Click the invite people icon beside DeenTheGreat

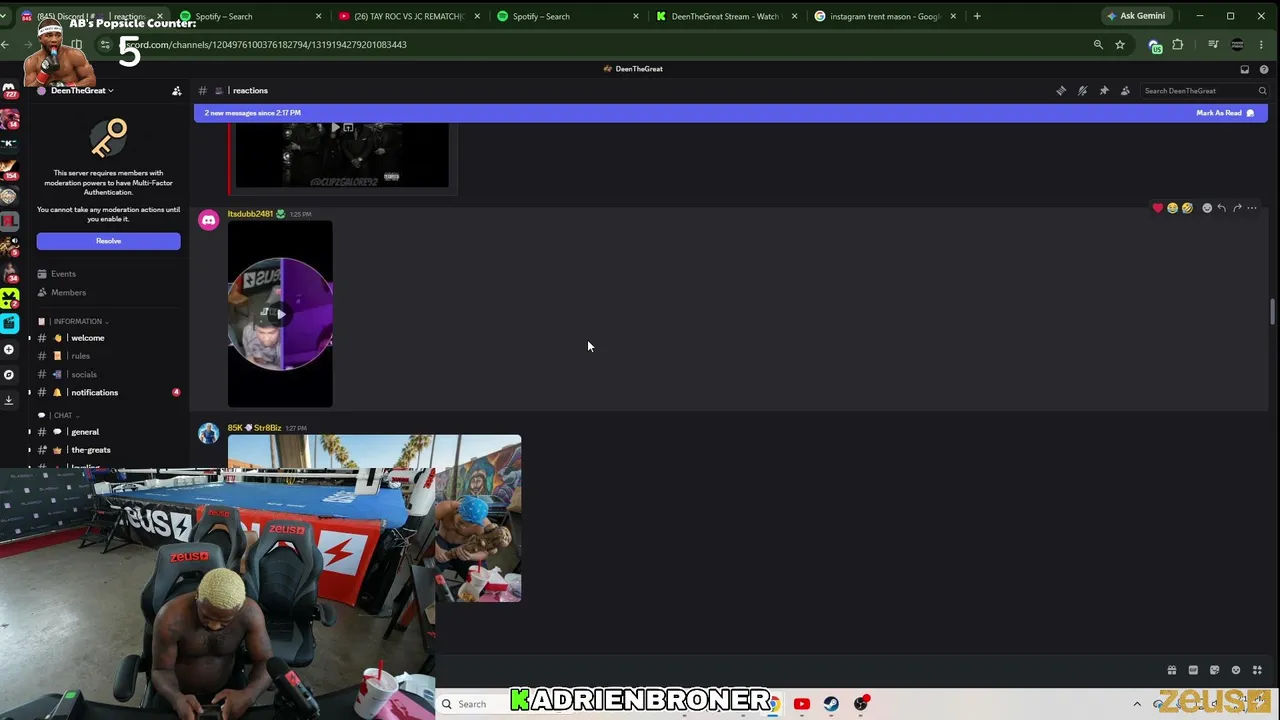tap(177, 91)
